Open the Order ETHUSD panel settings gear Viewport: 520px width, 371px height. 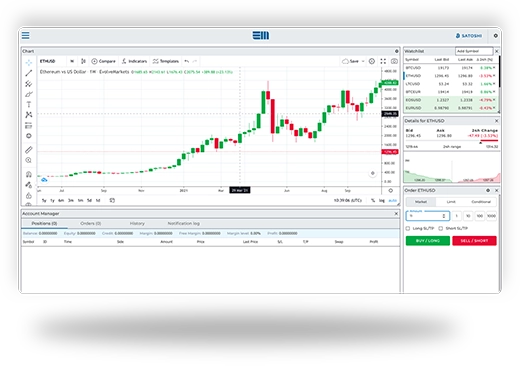click(488, 190)
